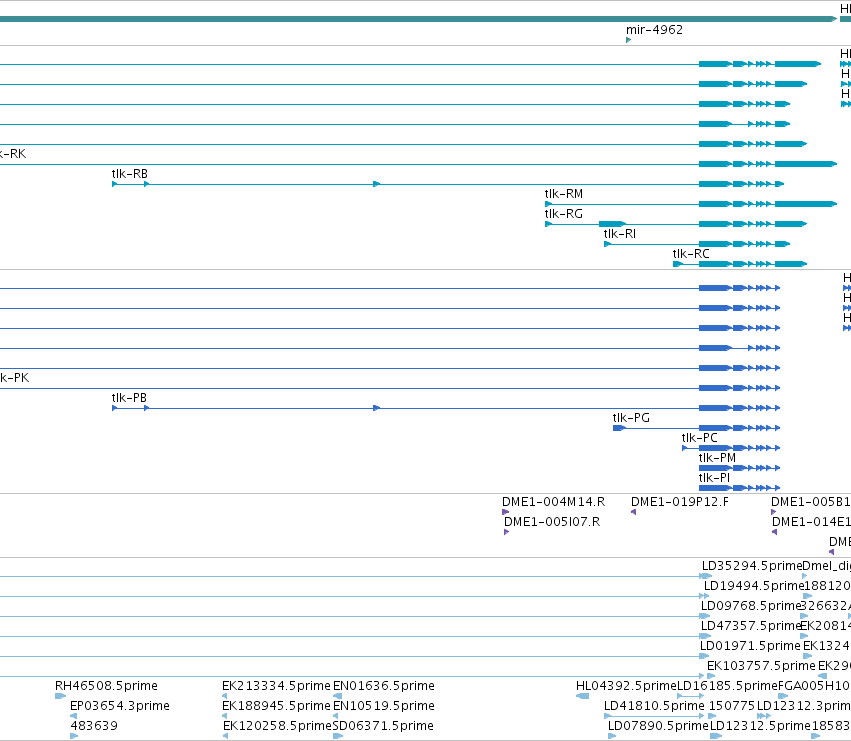Screen dimensions: 851x741
Task: Open the HL04392.5prime EST label
Action: 626,686
